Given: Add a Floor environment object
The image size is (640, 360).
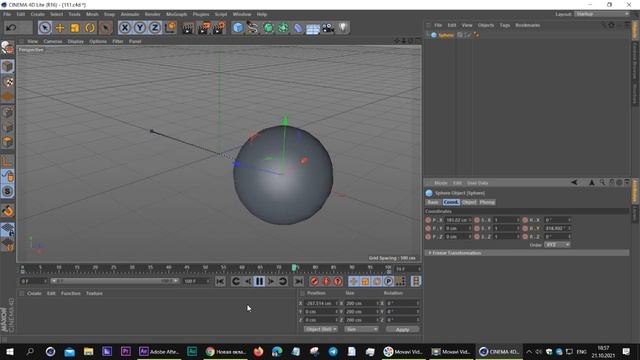Looking at the screenshot, I should click(313, 29).
